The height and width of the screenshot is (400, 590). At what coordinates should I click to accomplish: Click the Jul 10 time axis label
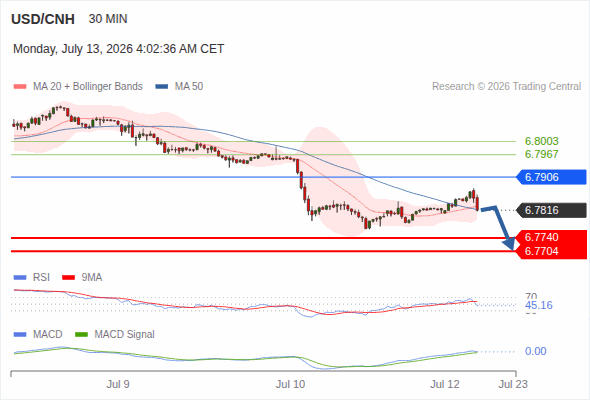point(290,384)
